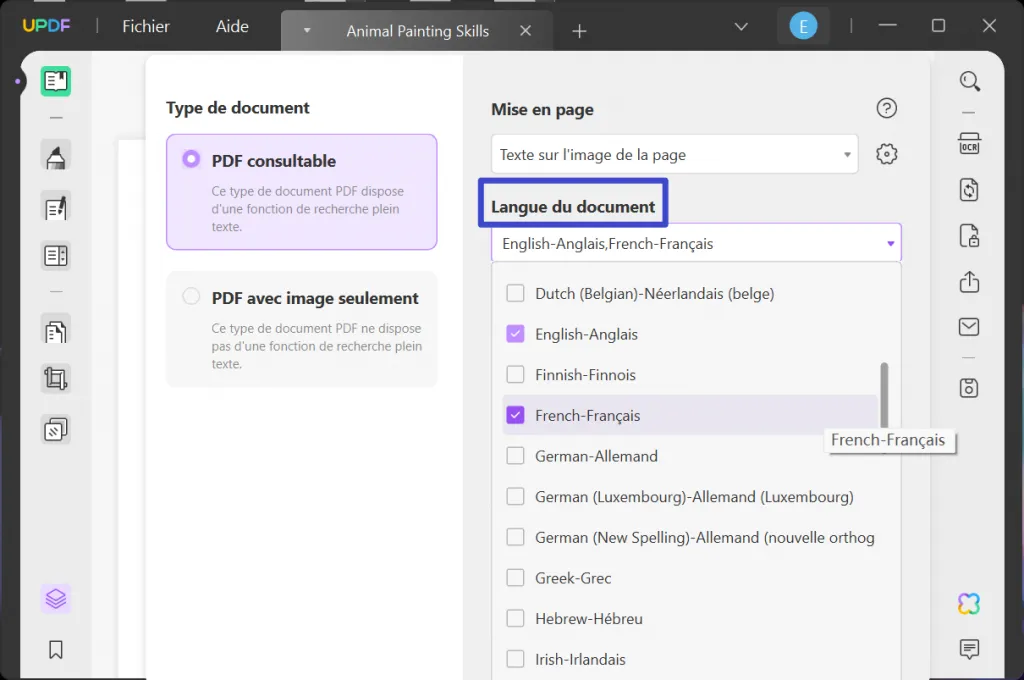Image resolution: width=1024 pixels, height=680 pixels.
Task: Click the purple layers icon in left sidebar
Action: coord(55,598)
